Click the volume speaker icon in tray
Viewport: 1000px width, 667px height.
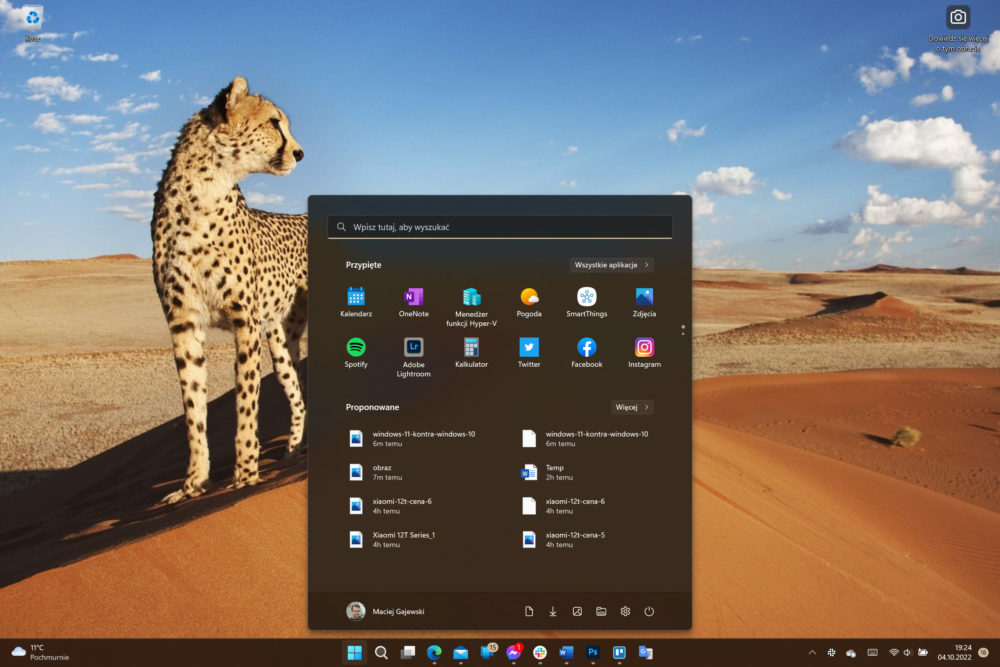click(x=907, y=652)
